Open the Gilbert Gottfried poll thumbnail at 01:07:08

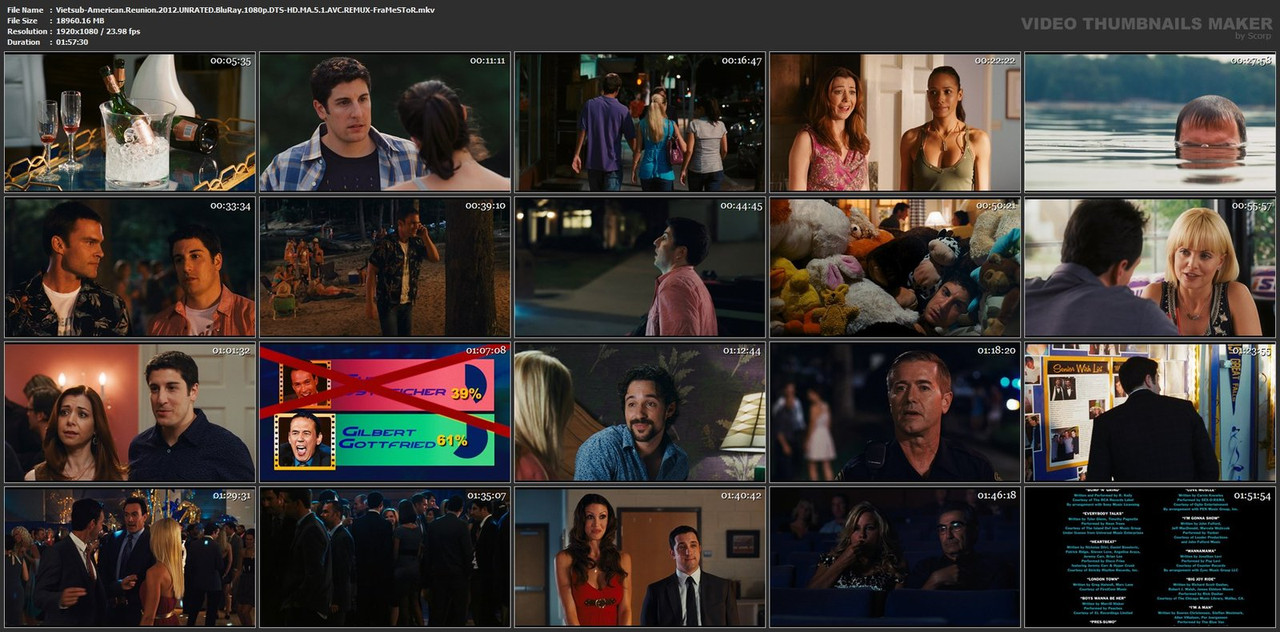[x=385, y=412]
